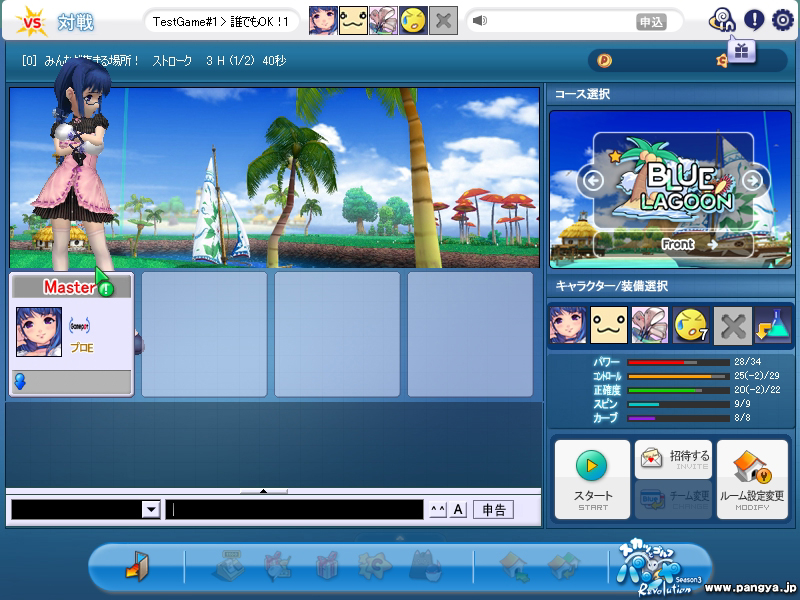Choose character portrait in equipment panel

coord(568,325)
